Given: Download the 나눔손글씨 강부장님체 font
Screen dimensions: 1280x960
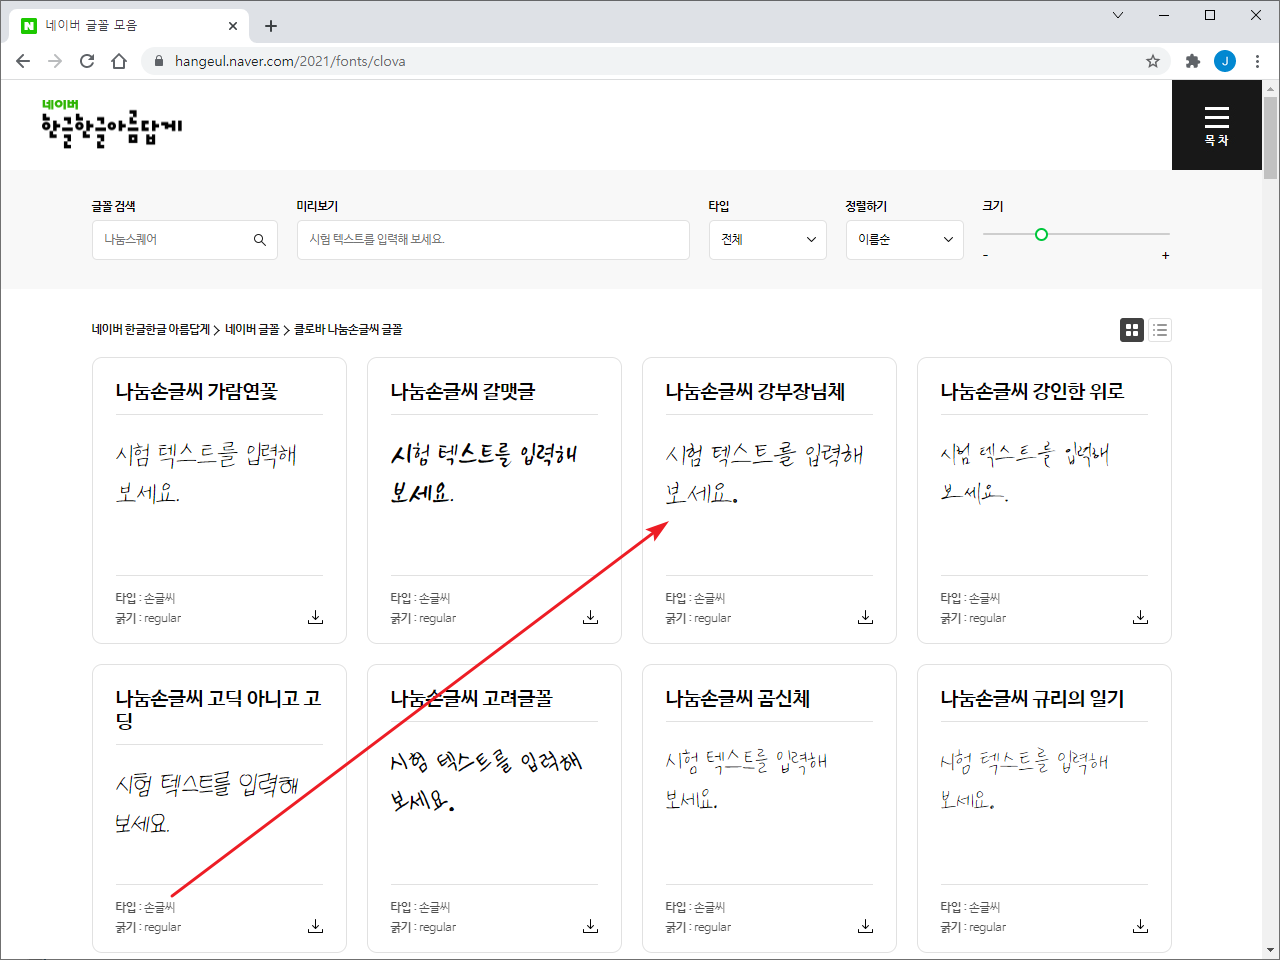Looking at the screenshot, I should pyautogui.click(x=865, y=617).
